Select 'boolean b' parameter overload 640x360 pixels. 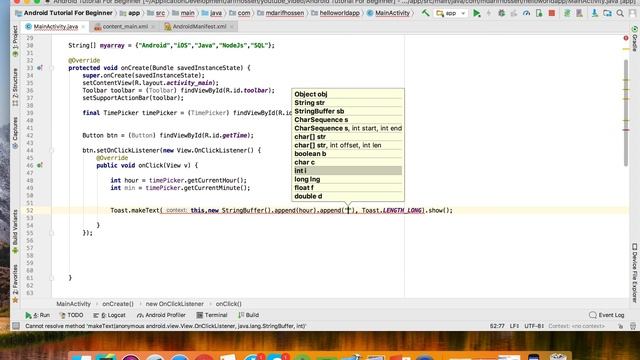(348, 153)
